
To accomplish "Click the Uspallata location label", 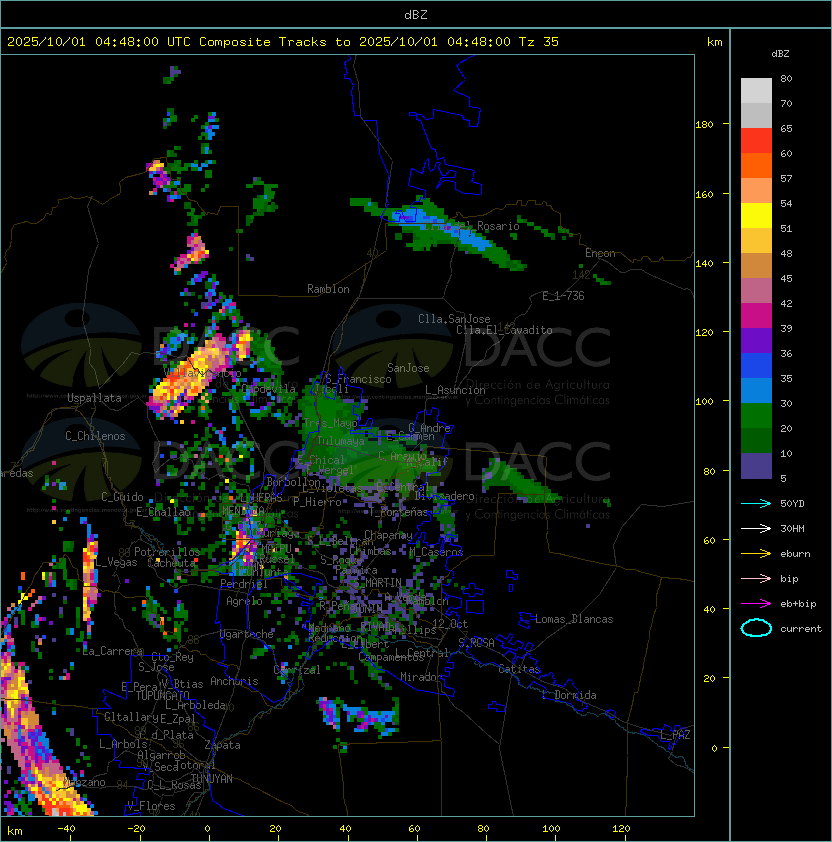I will 94,398.
